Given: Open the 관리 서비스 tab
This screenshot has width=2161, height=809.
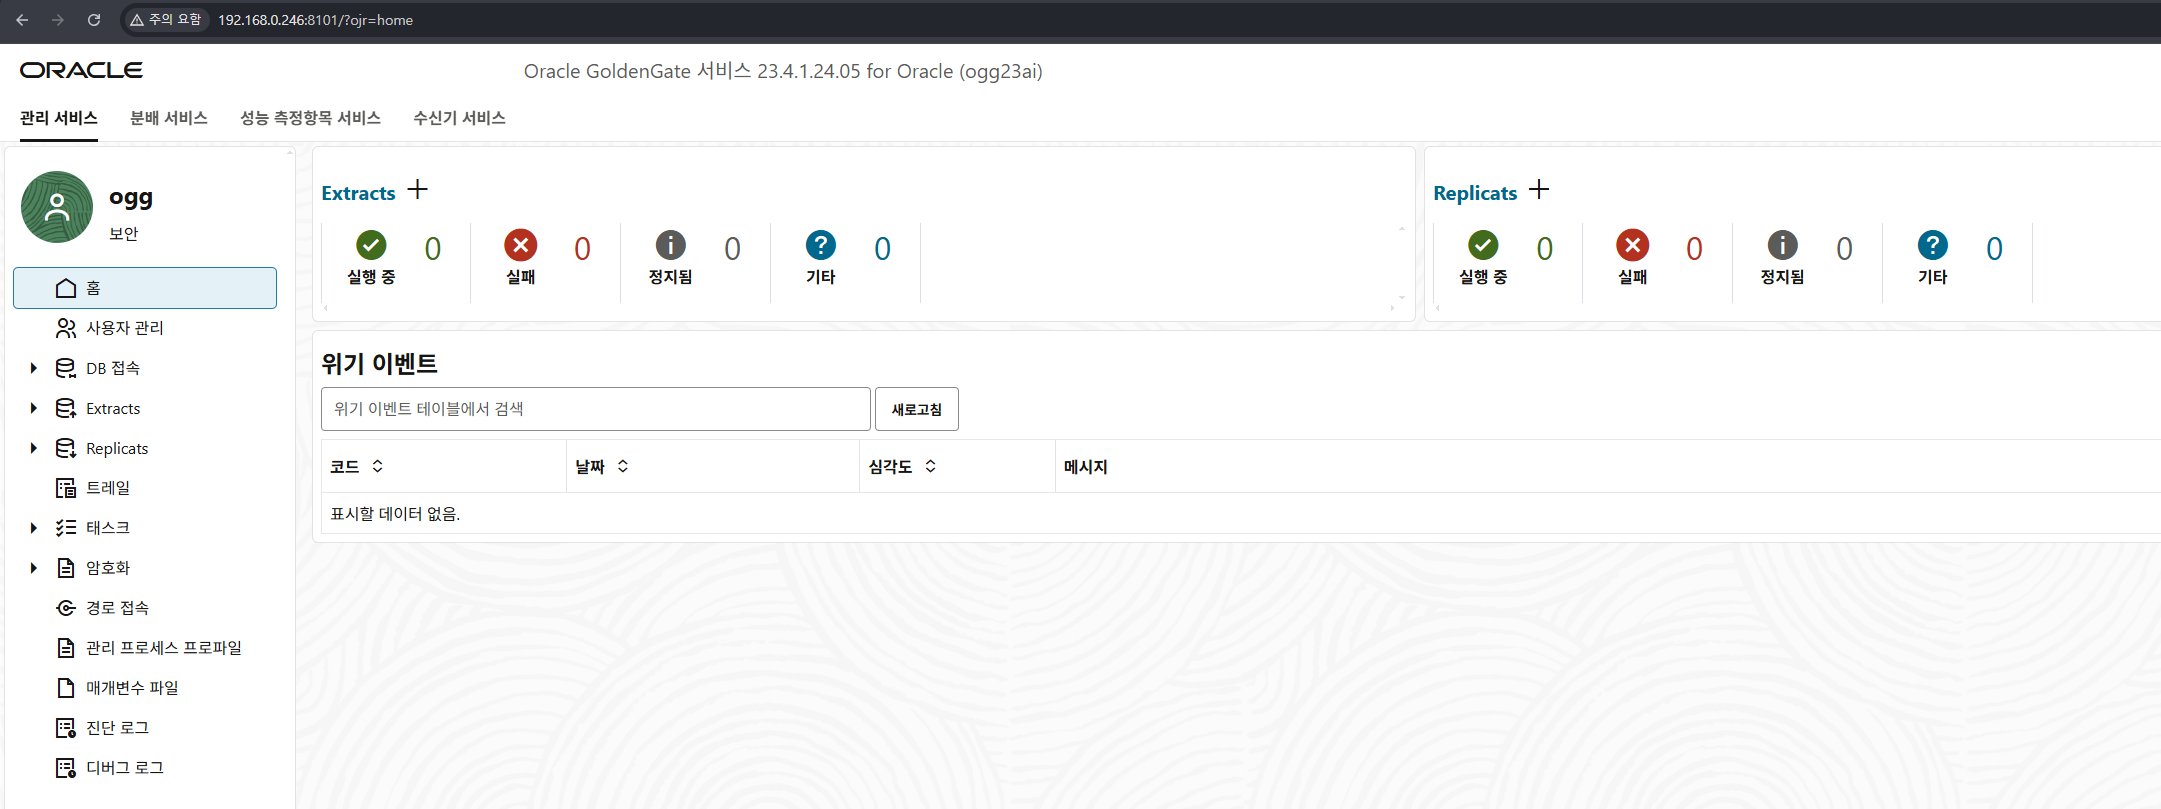Looking at the screenshot, I should 59,118.
